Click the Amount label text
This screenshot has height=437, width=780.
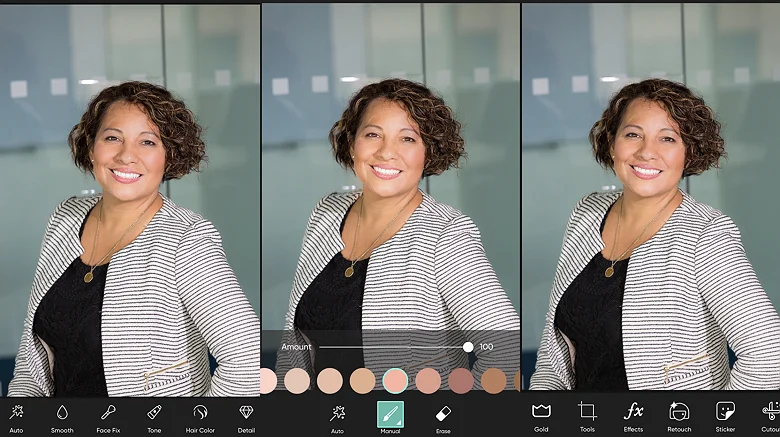[296, 347]
